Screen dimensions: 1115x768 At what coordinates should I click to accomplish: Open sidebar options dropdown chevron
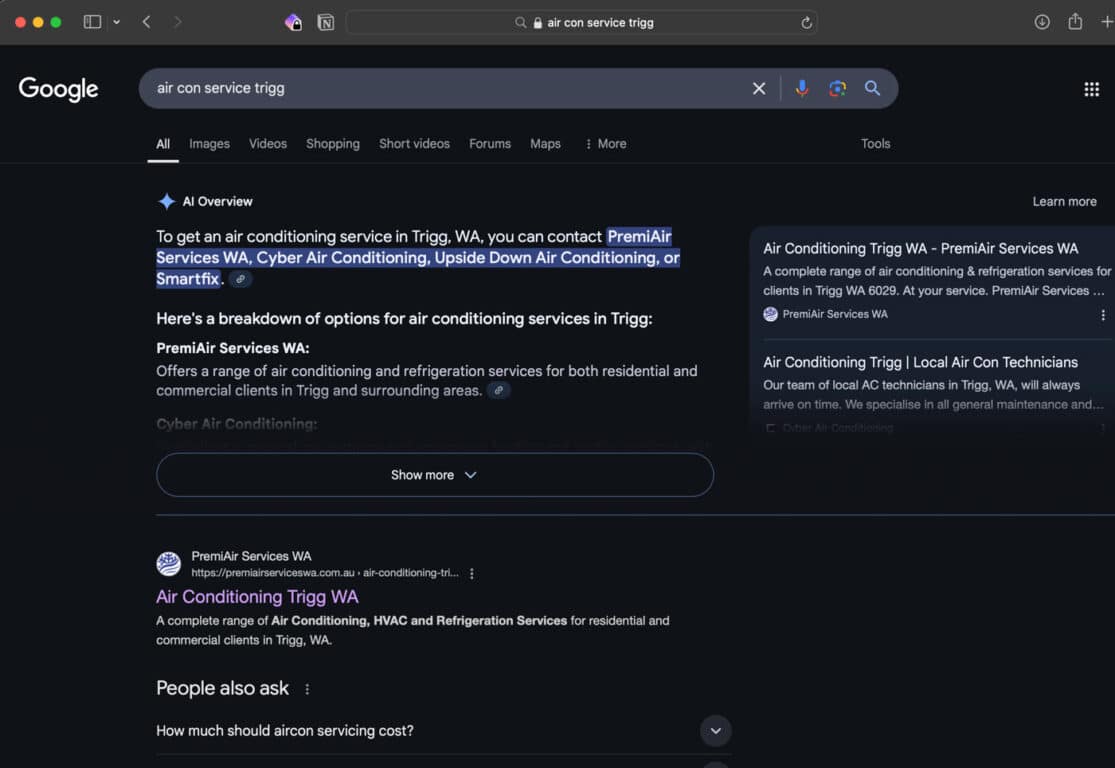[x=117, y=22]
